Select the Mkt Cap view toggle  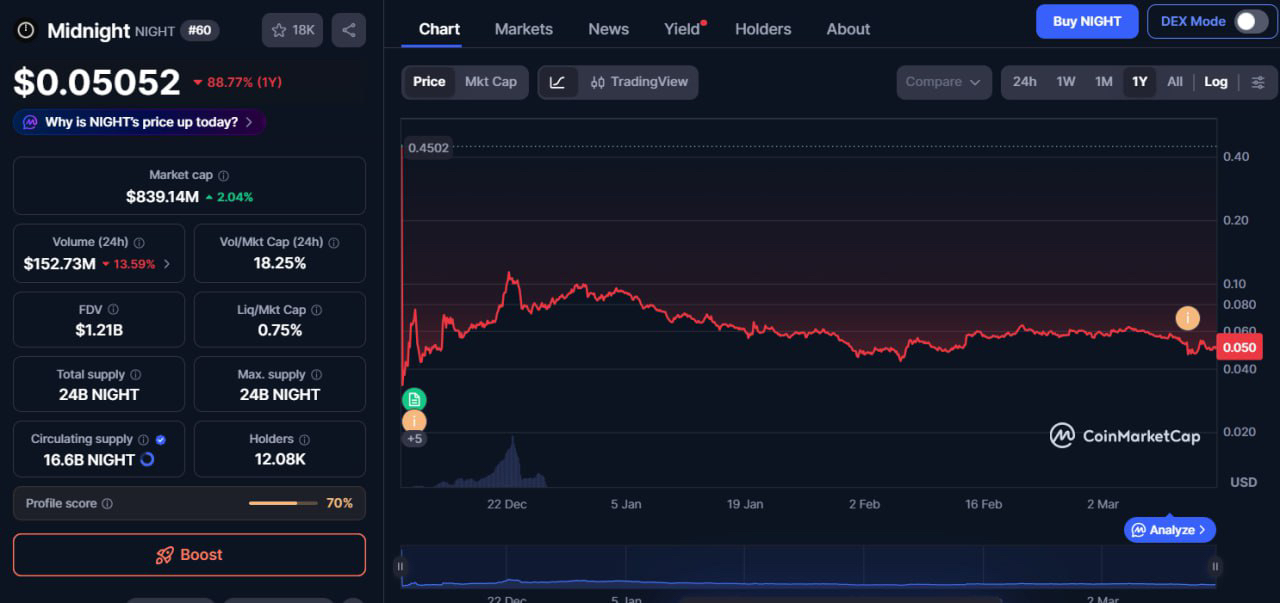tap(491, 82)
